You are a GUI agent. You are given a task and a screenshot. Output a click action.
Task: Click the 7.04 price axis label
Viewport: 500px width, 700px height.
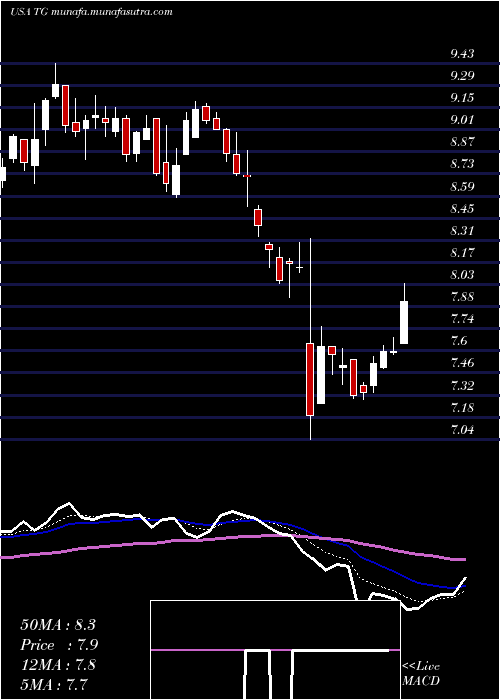click(x=462, y=430)
